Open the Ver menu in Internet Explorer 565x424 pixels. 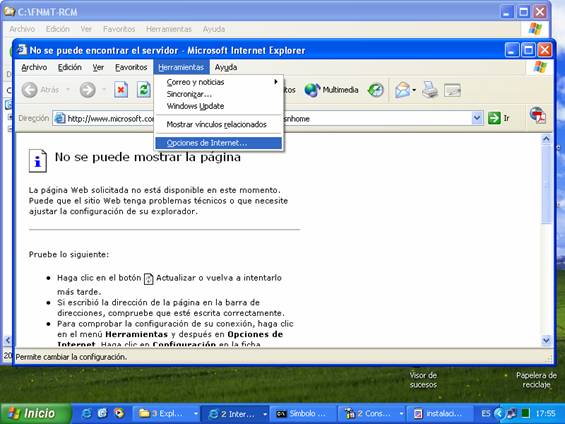(98, 67)
